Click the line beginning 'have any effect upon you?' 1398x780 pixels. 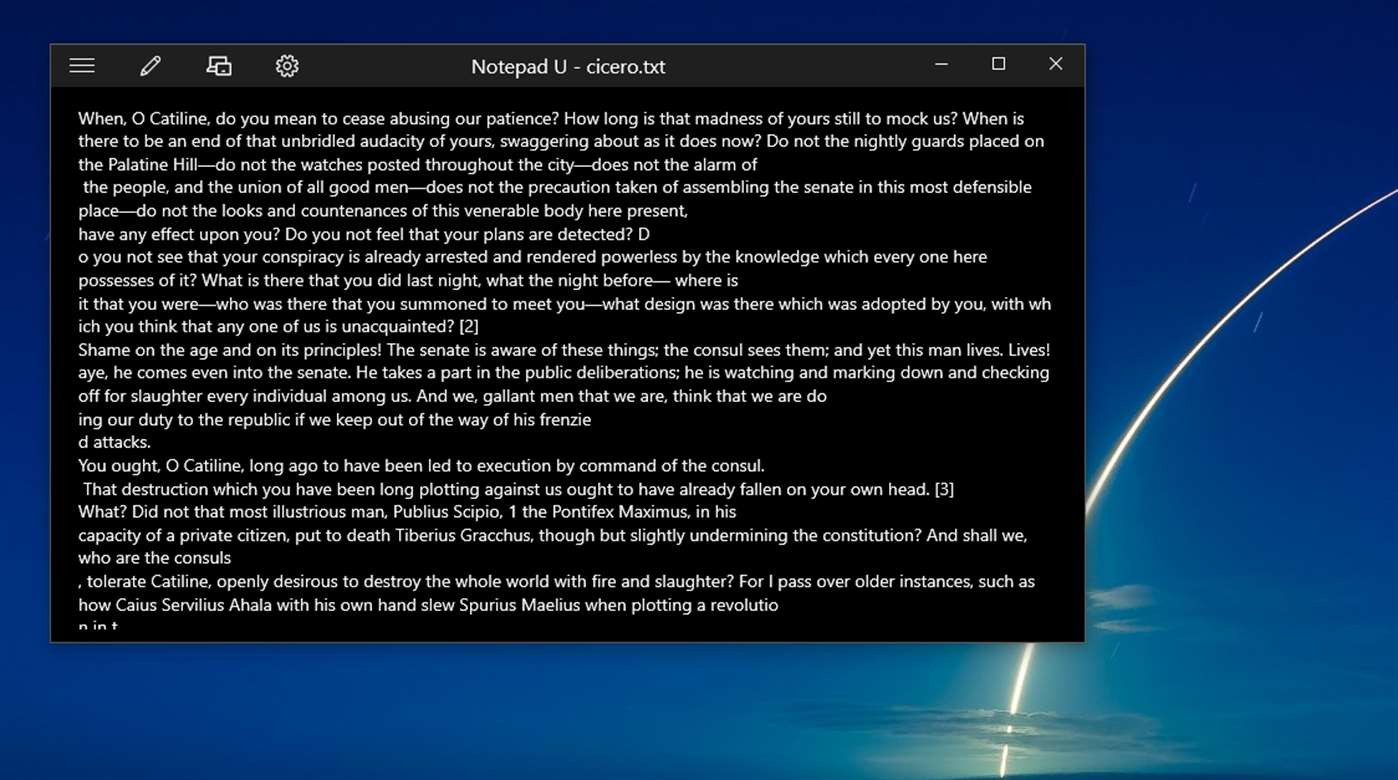coord(364,234)
